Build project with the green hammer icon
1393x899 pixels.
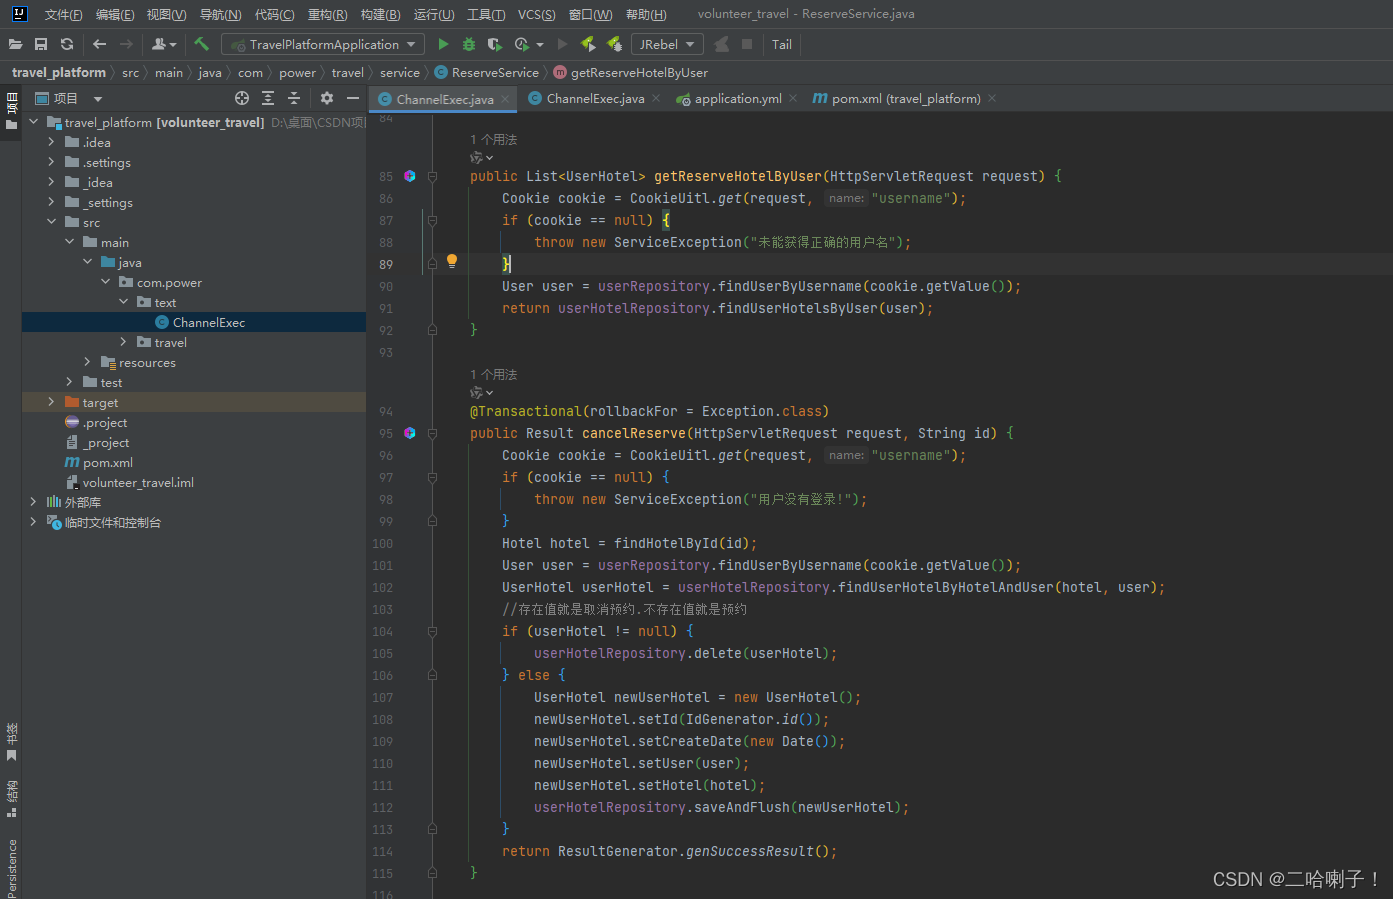(201, 44)
